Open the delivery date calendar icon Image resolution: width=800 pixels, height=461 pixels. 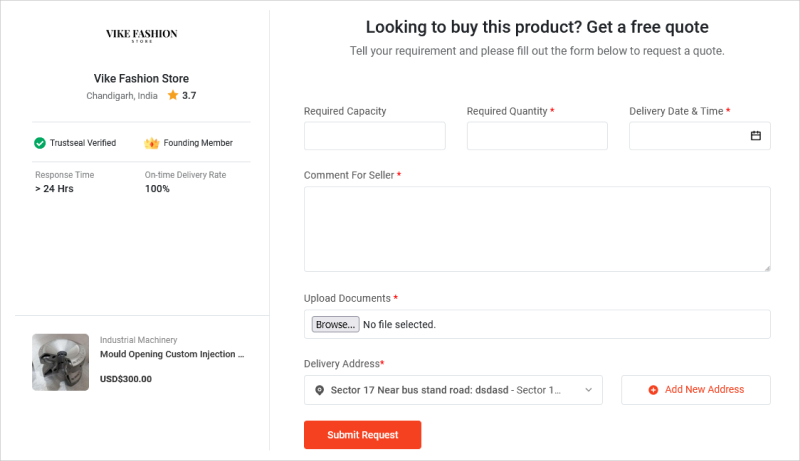pos(756,136)
